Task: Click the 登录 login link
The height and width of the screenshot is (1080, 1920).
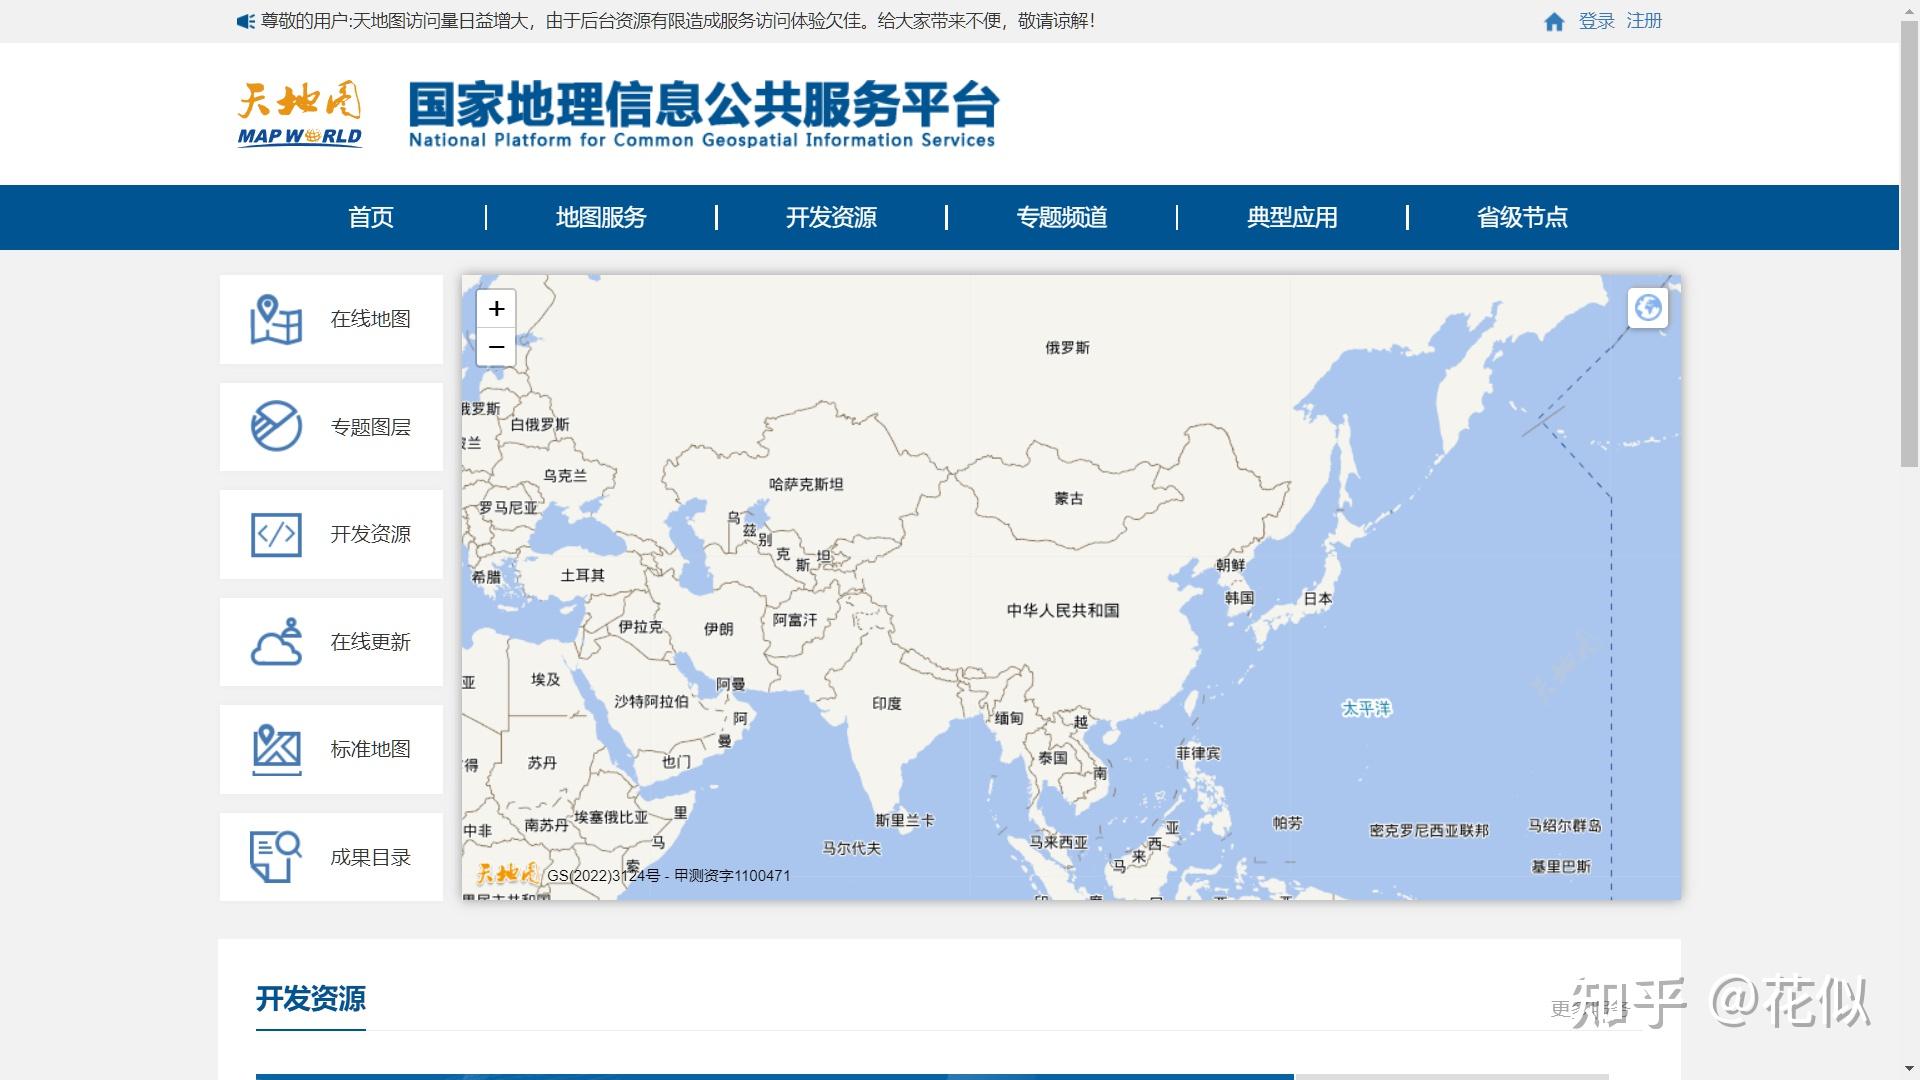Action: 1596,21
